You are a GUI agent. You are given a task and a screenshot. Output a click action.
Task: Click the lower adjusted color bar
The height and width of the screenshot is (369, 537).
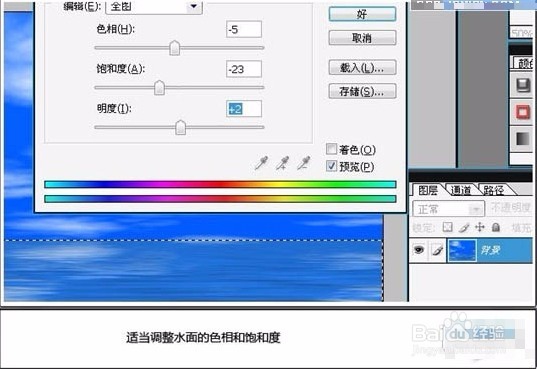tap(220, 199)
